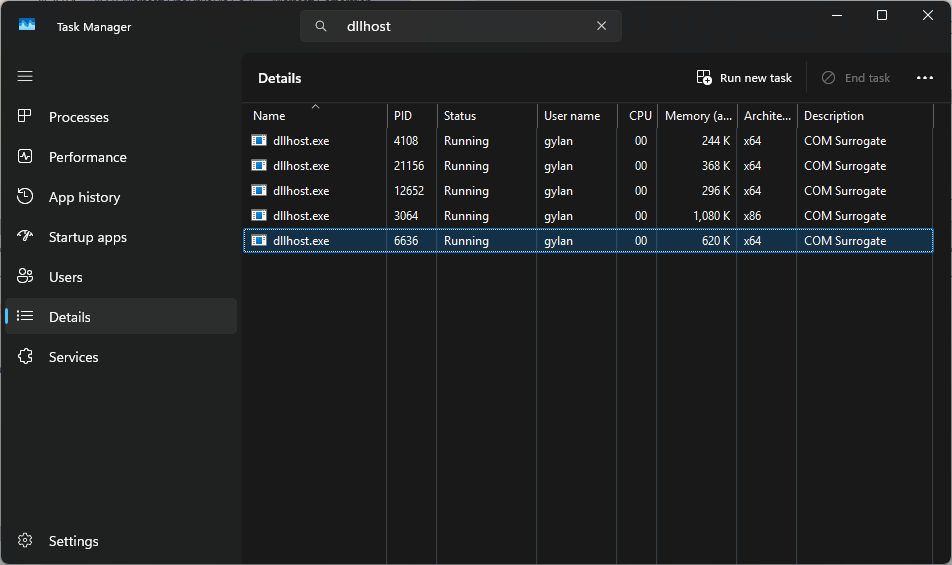Click the Services puzzle icon
The width and height of the screenshot is (952, 565).
[x=26, y=357]
